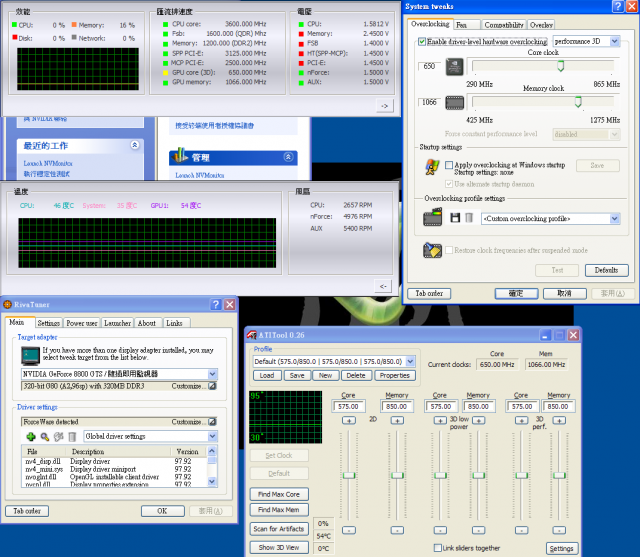This screenshot has width=640, height=557.
Task: Click the GPU core clock chip icon
Action: click(454, 67)
